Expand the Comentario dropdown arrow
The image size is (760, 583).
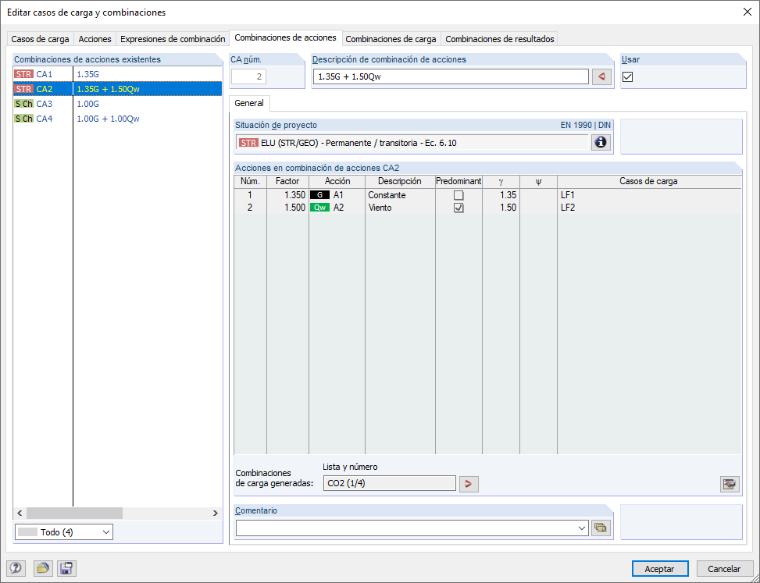tap(582, 528)
